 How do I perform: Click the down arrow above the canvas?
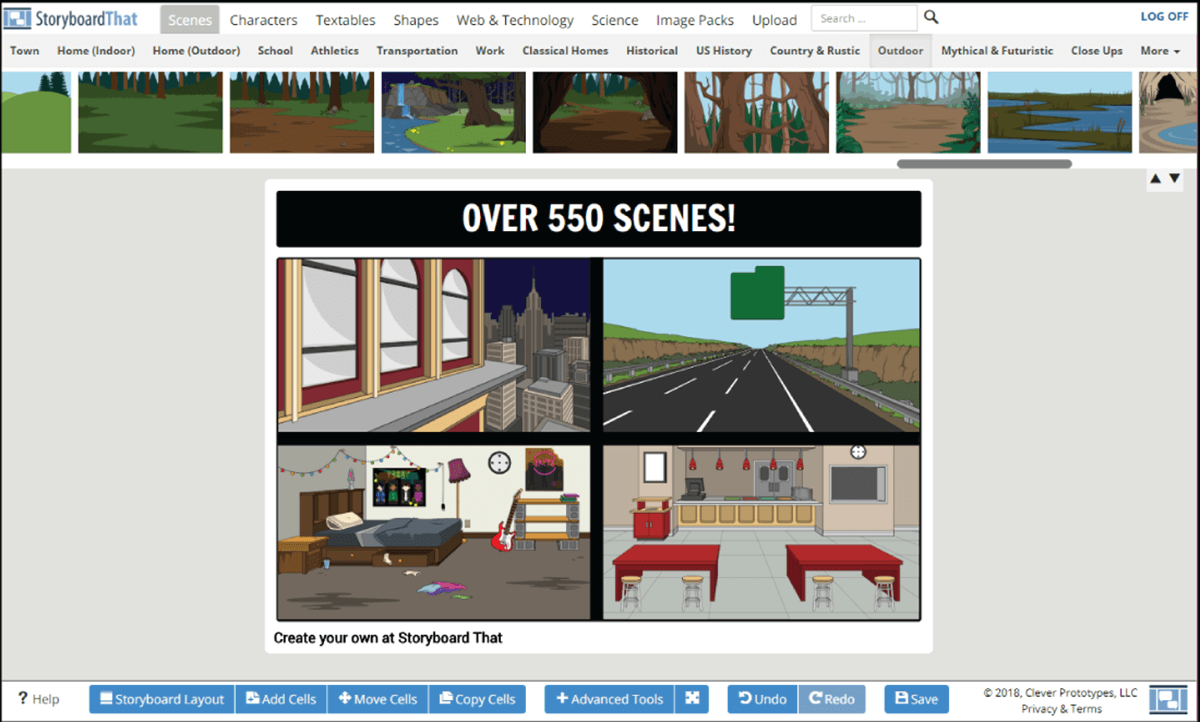click(1174, 178)
